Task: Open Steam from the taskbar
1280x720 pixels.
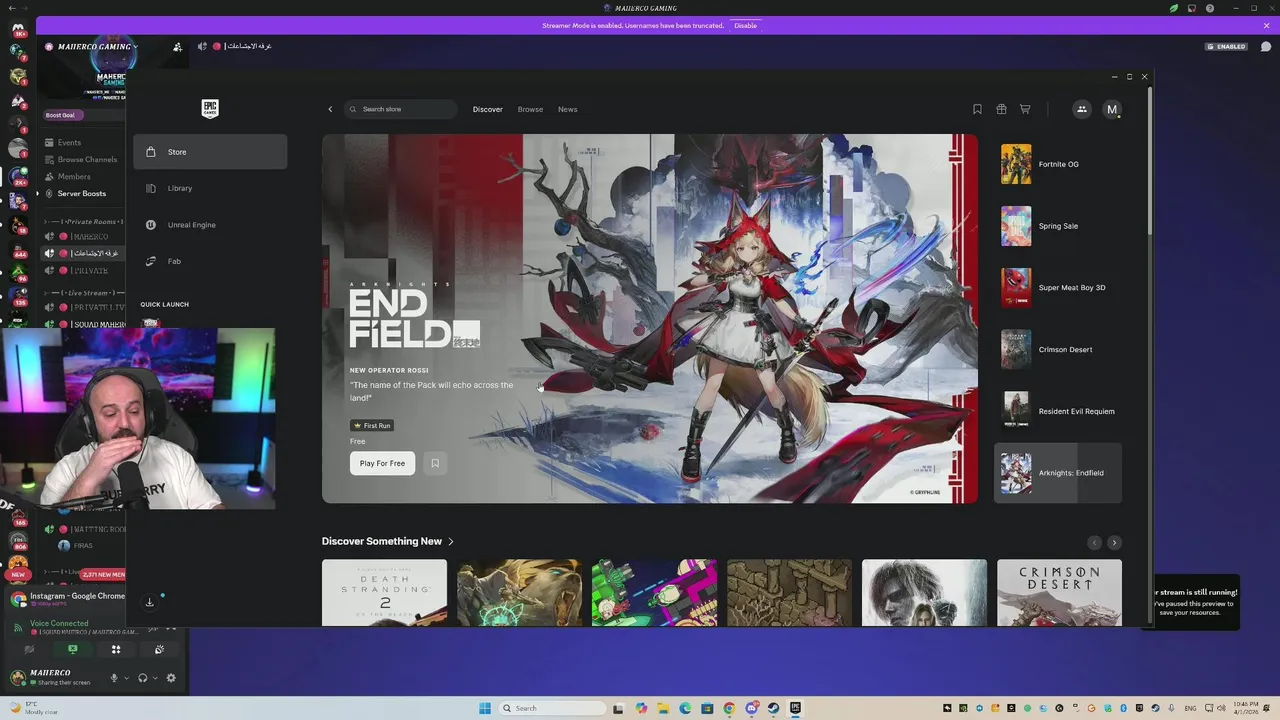Action: tap(773, 708)
